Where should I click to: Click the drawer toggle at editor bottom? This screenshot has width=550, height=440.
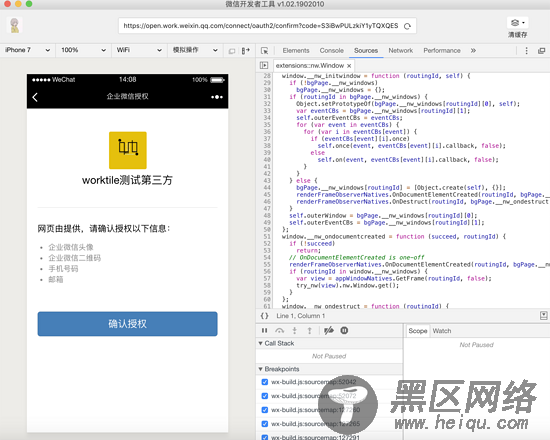coord(543,315)
